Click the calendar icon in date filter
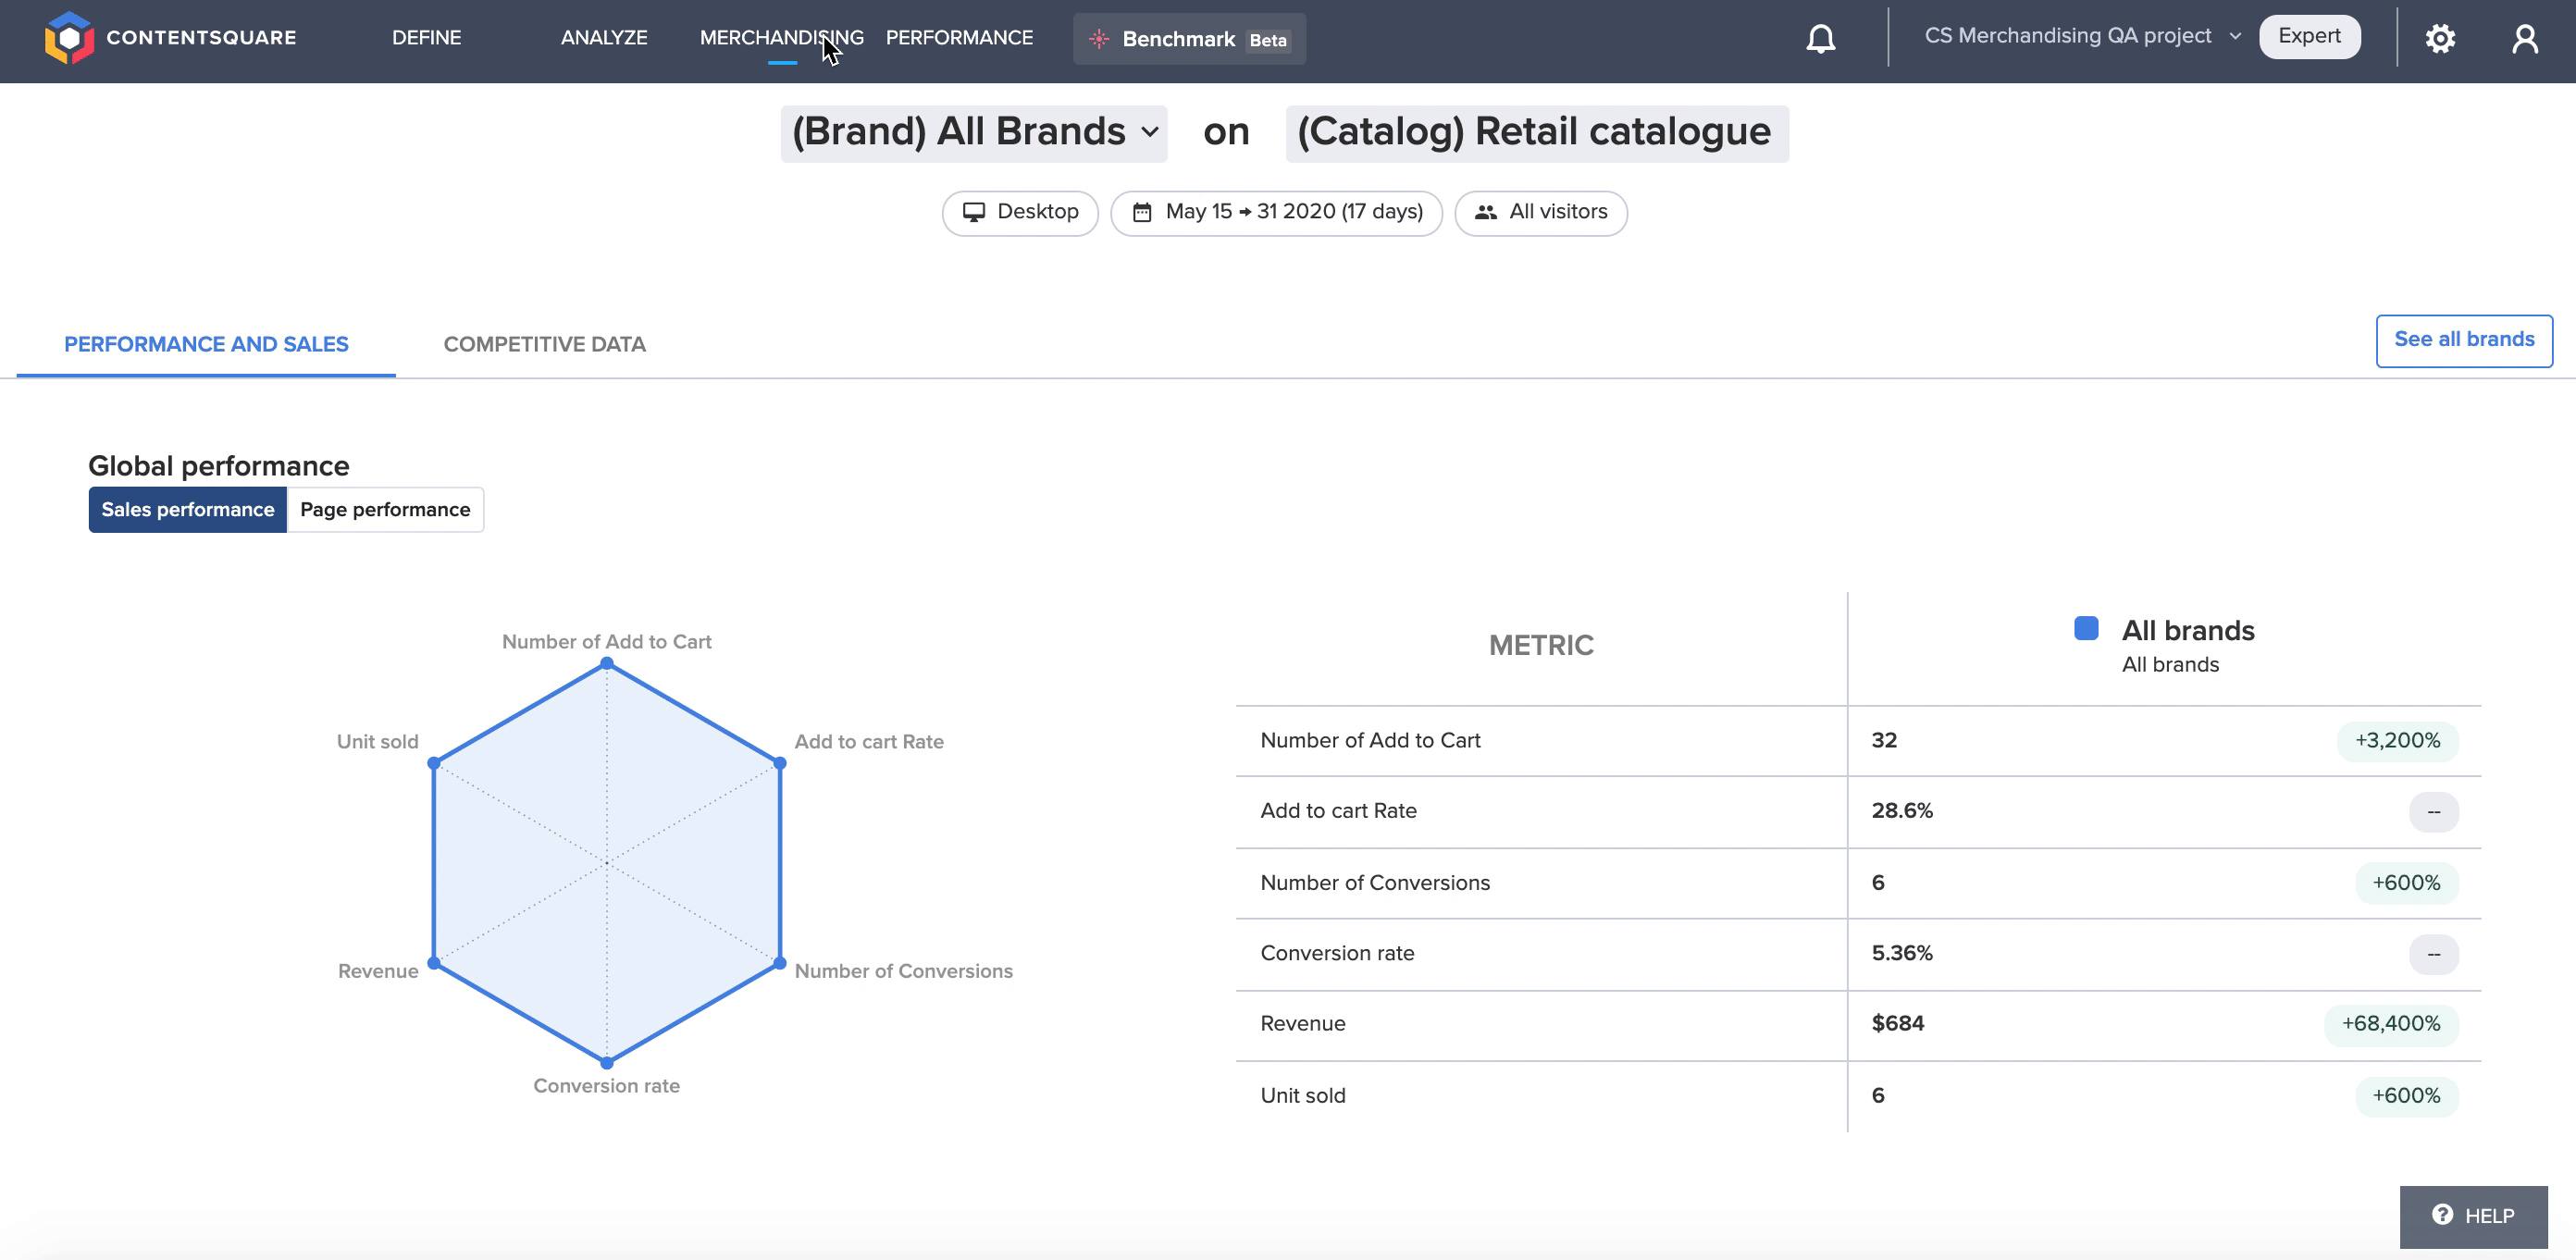This screenshot has width=2576, height=1260. pos(1142,212)
